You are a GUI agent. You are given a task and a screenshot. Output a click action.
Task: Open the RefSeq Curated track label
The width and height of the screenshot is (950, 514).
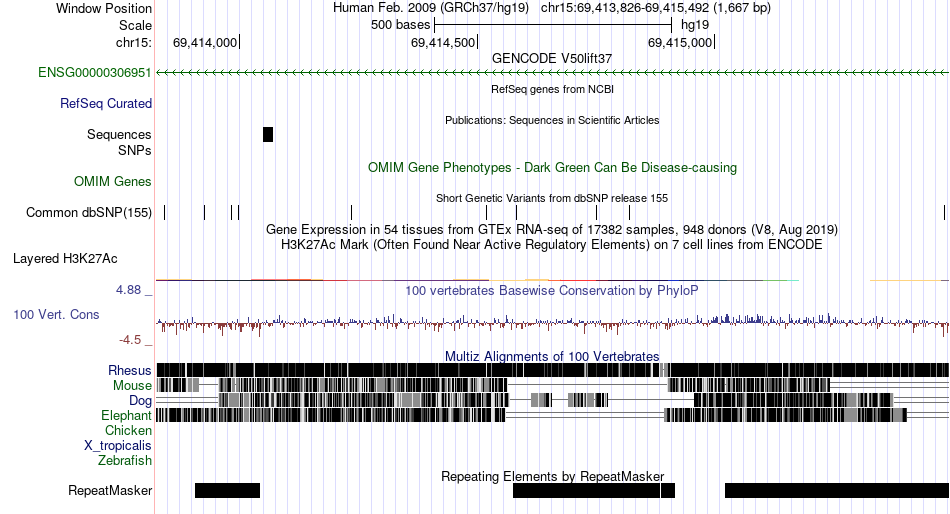(x=106, y=104)
